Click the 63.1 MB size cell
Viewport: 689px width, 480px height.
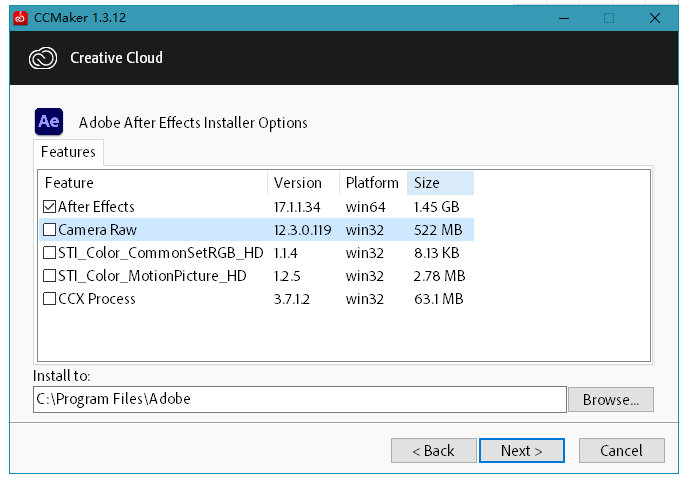[x=439, y=299]
